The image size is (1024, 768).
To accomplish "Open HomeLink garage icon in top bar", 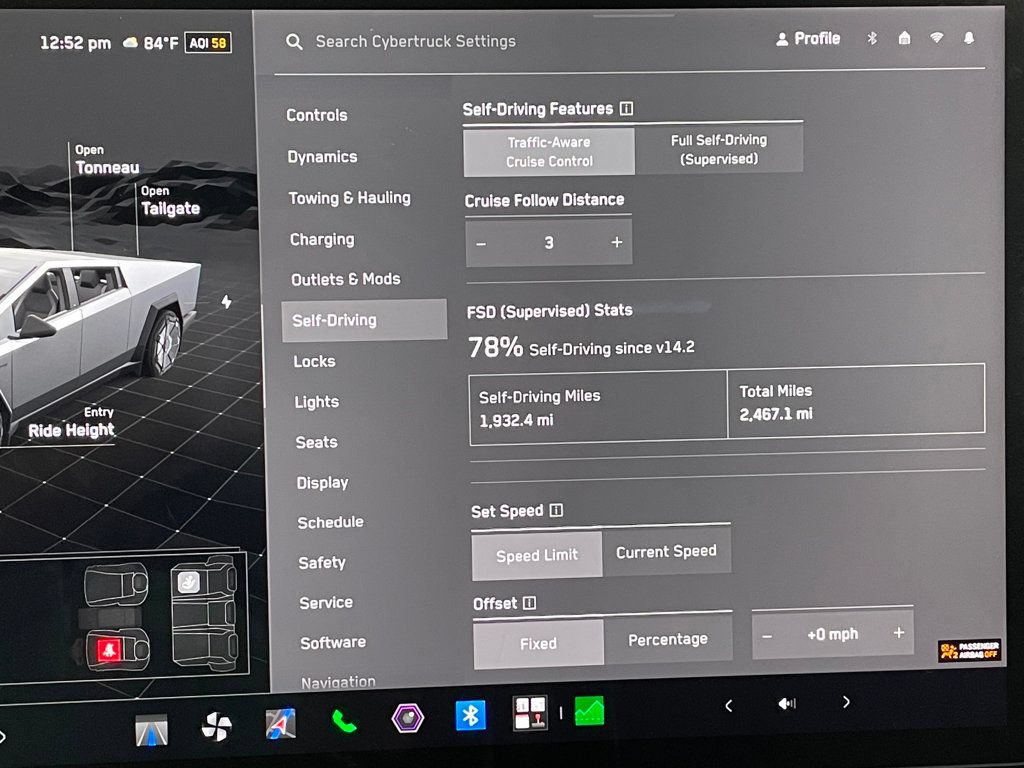I will pos(904,38).
